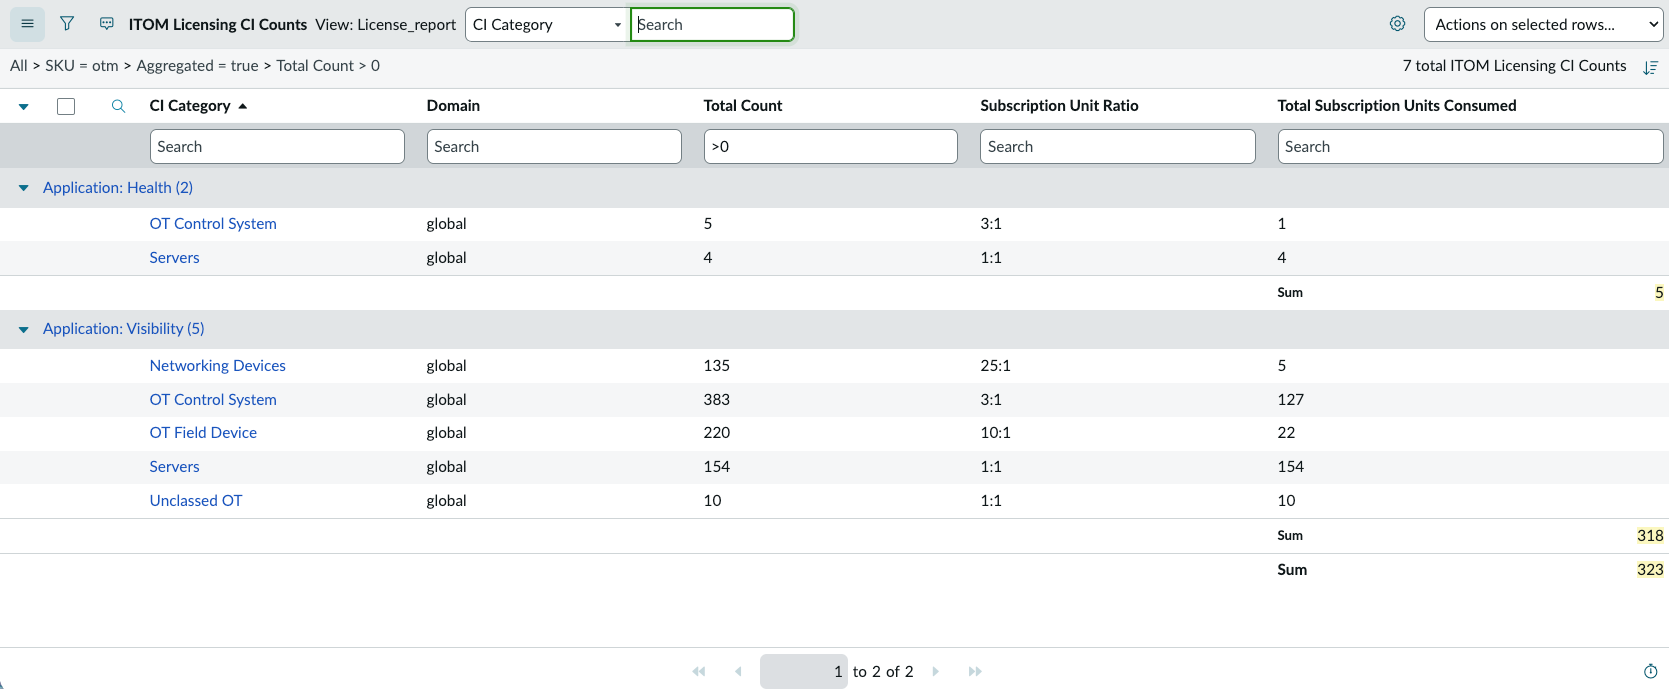Image resolution: width=1669 pixels, height=689 pixels.
Task: Click the global domain in Networking Devices row
Action: click(446, 366)
